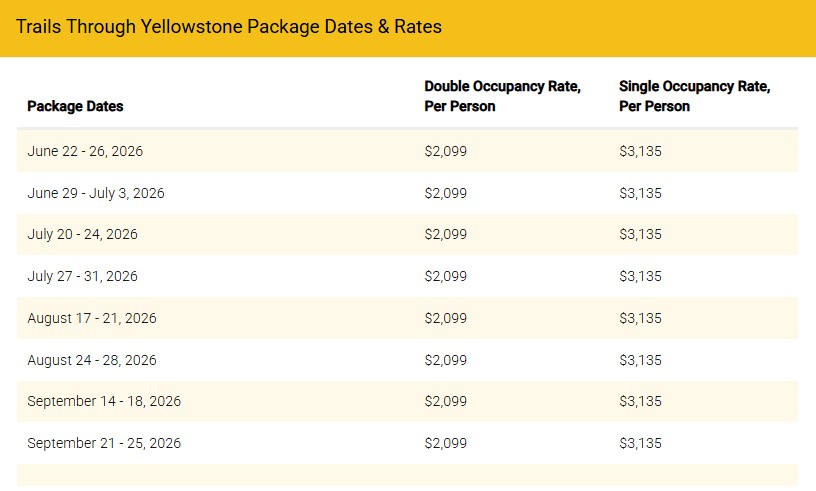Screen dimensions: 816x491
Task: Choose the June 29 - July 3 package
Action: click(x=96, y=193)
